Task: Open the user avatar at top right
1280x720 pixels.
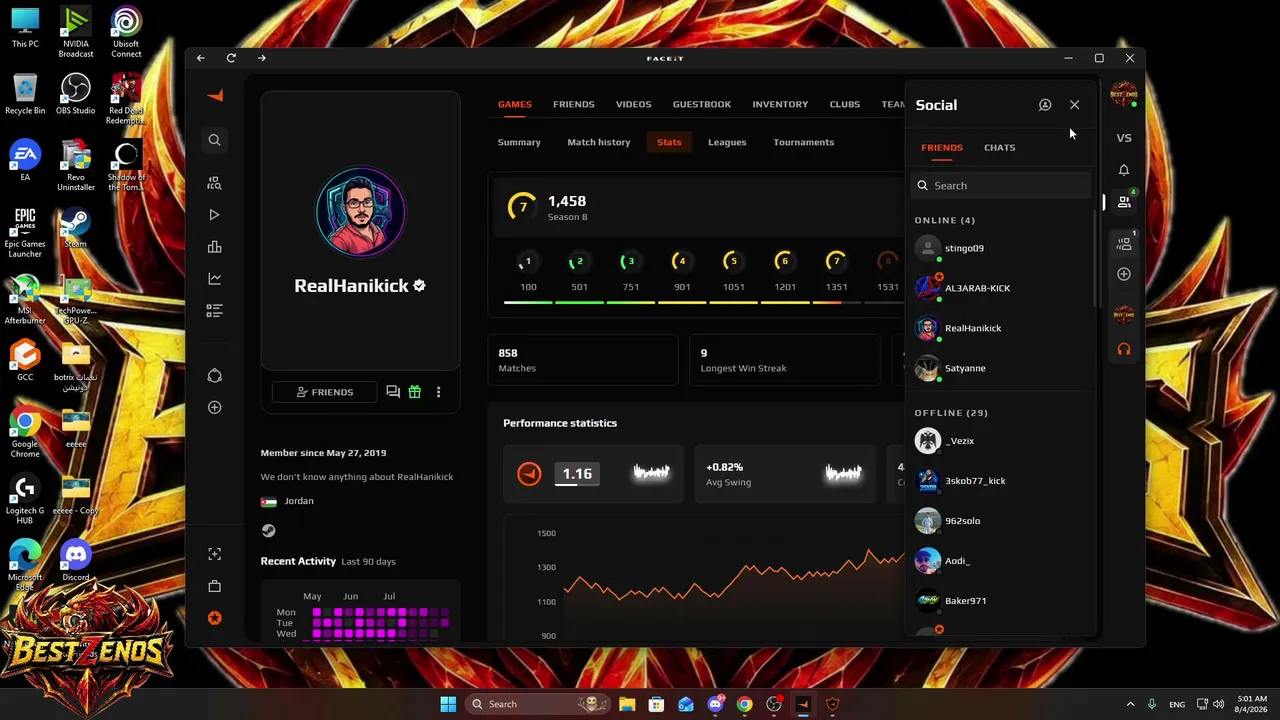Action: coord(1124,95)
